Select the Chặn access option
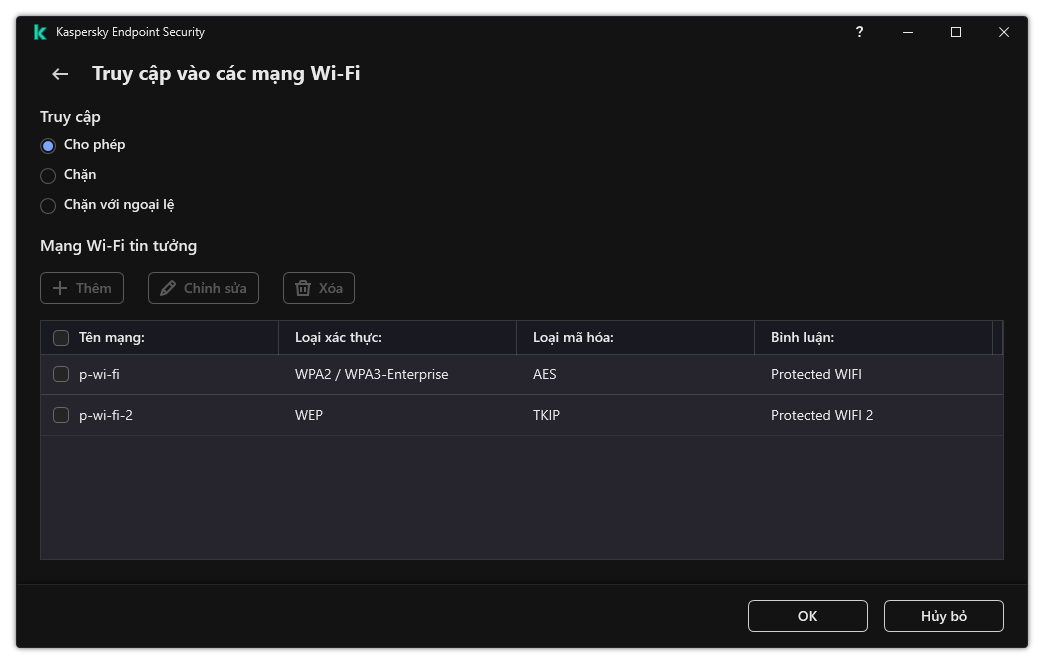Viewport: 1044px width, 664px height. click(48, 175)
